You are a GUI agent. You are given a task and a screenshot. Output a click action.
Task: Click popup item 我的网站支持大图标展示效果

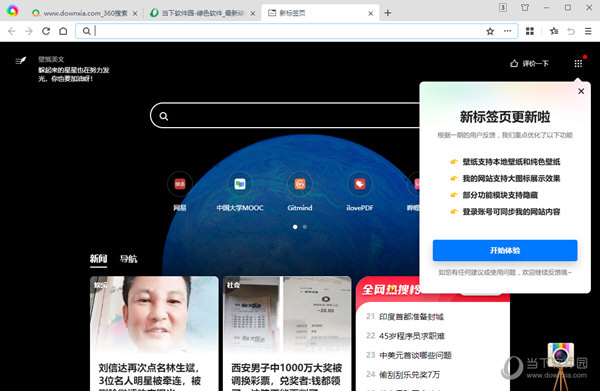tap(511, 179)
